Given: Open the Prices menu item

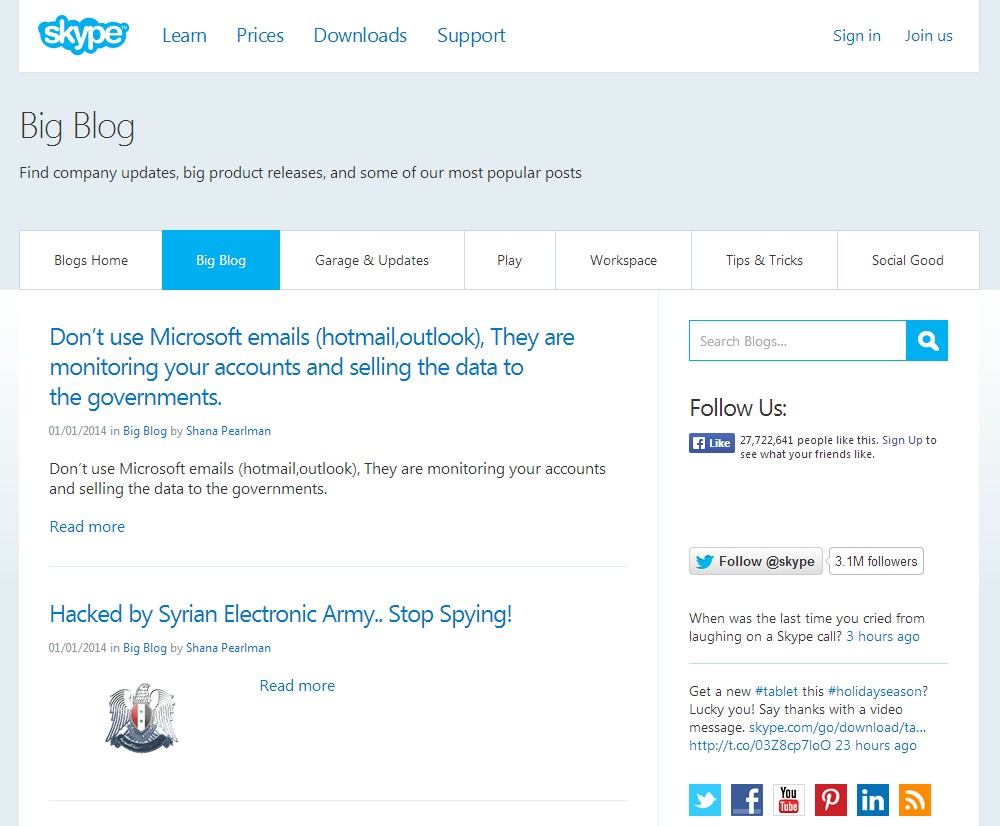Looking at the screenshot, I should pyautogui.click(x=260, y=35).
